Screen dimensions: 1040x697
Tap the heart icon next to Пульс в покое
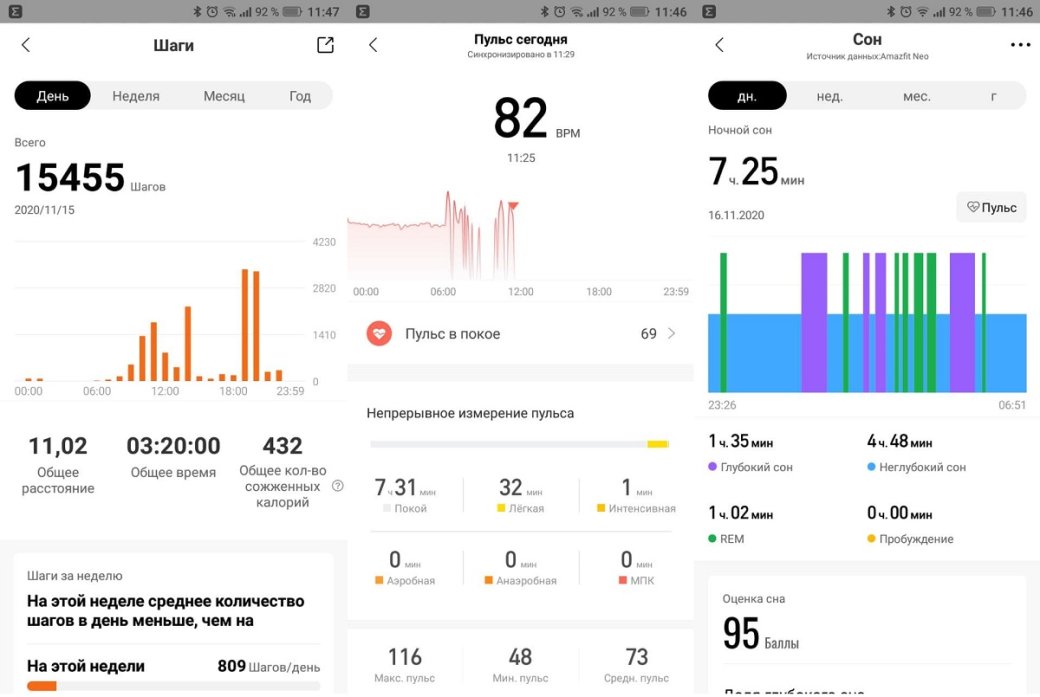coord(379,334)
